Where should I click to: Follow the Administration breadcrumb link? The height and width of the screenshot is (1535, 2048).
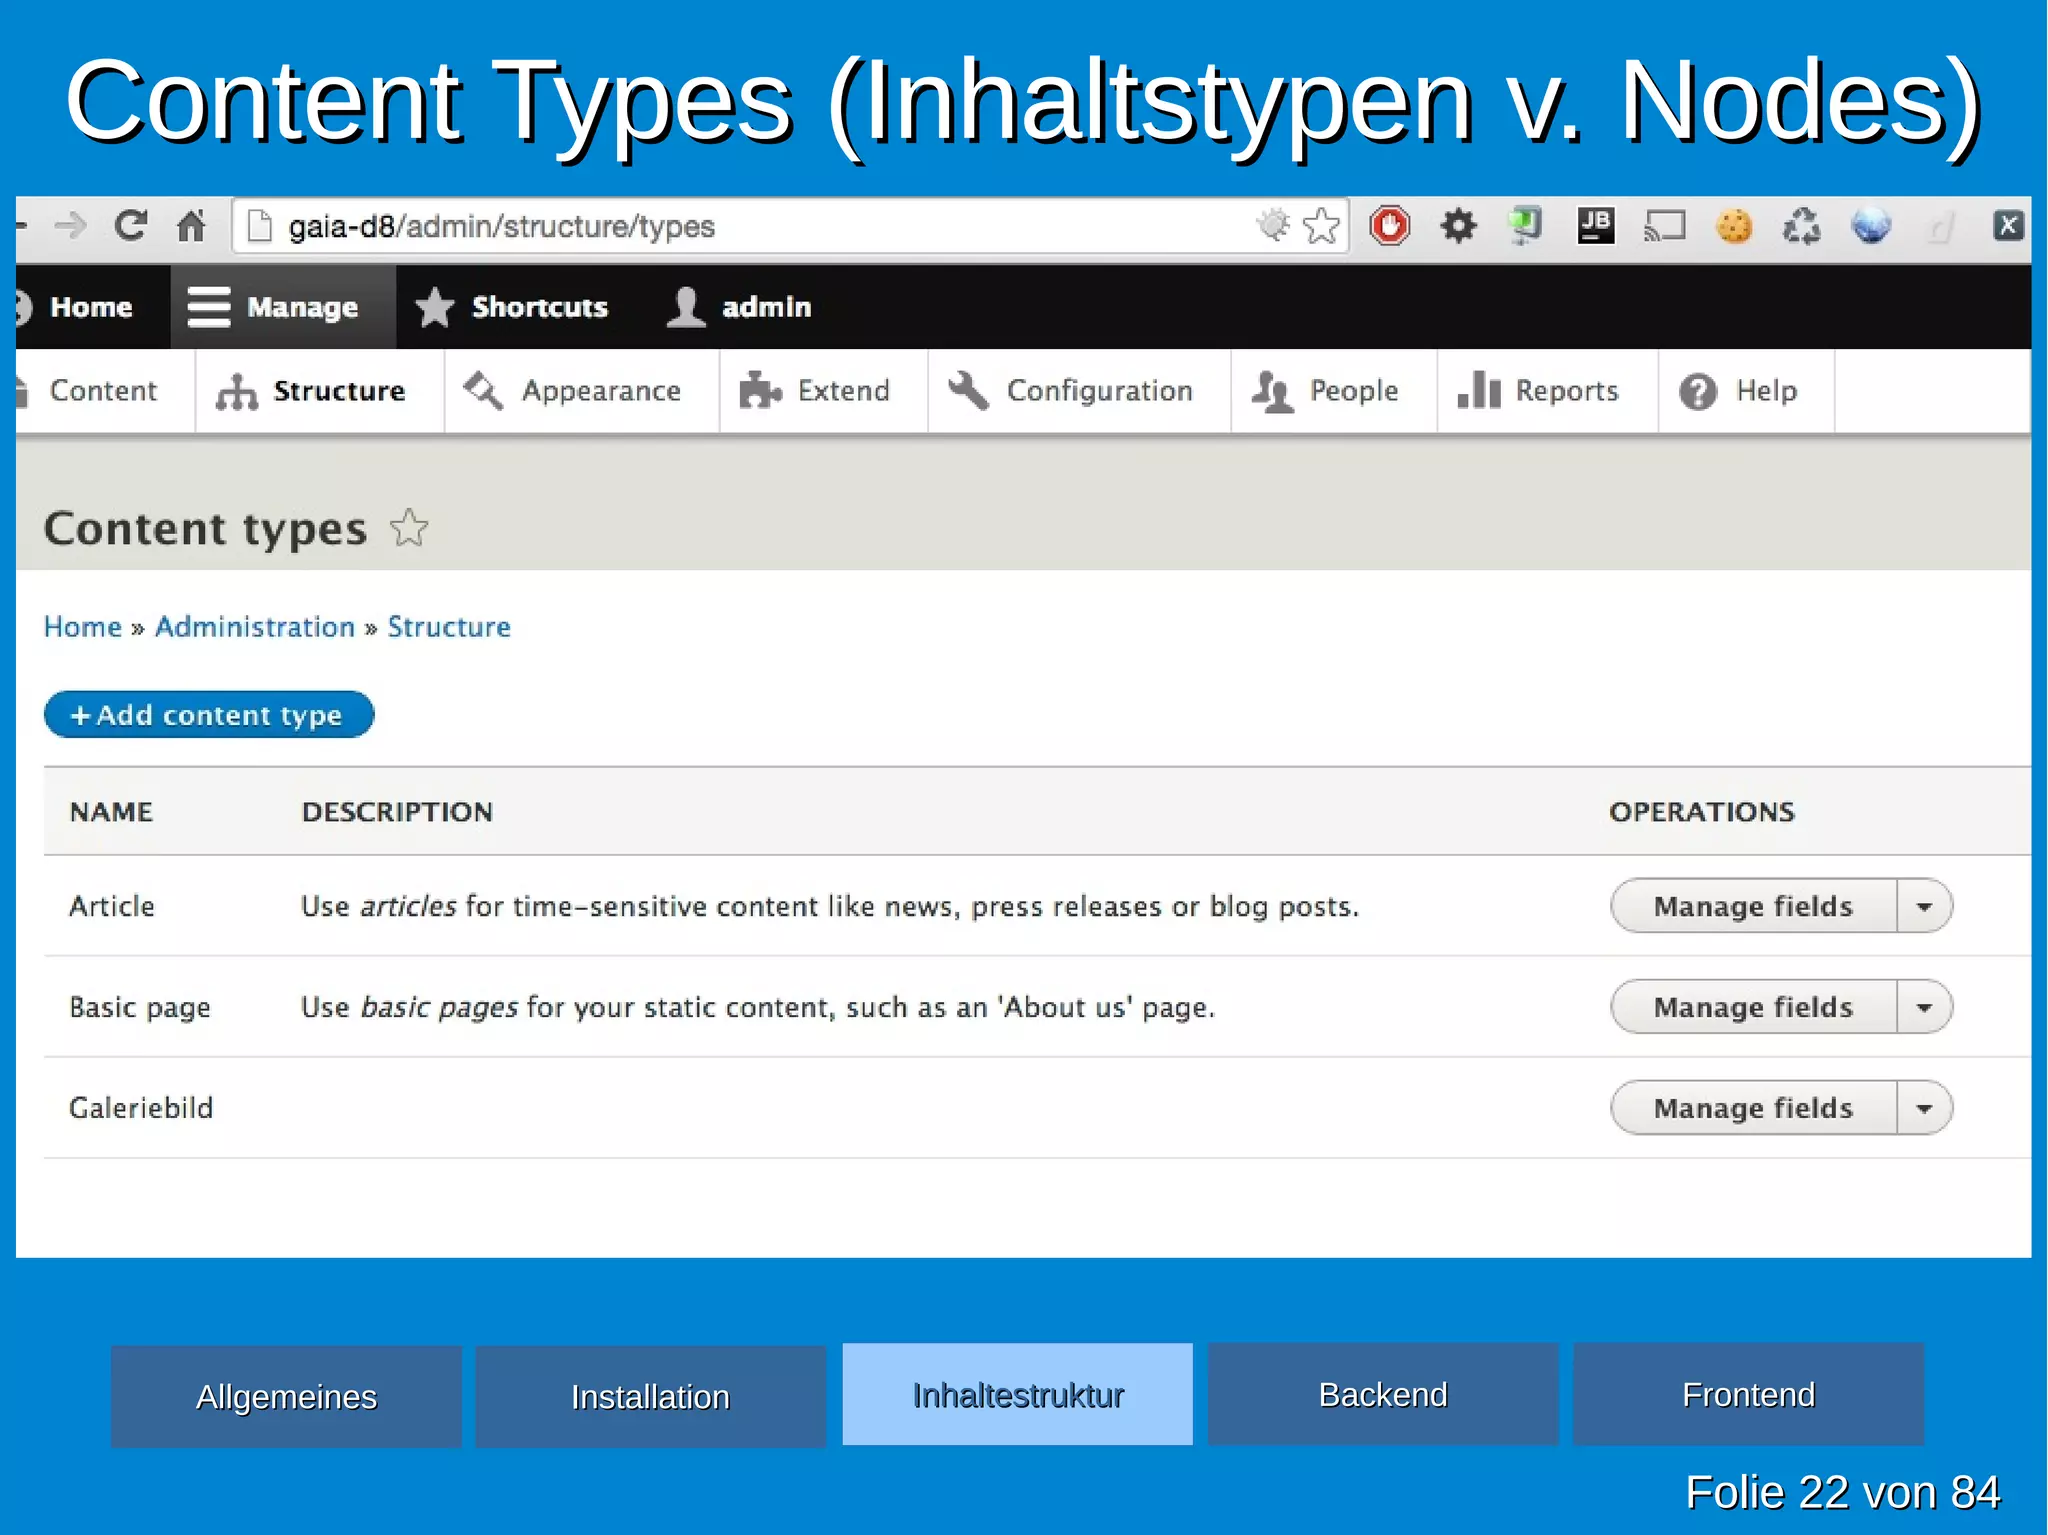(255, 627)
